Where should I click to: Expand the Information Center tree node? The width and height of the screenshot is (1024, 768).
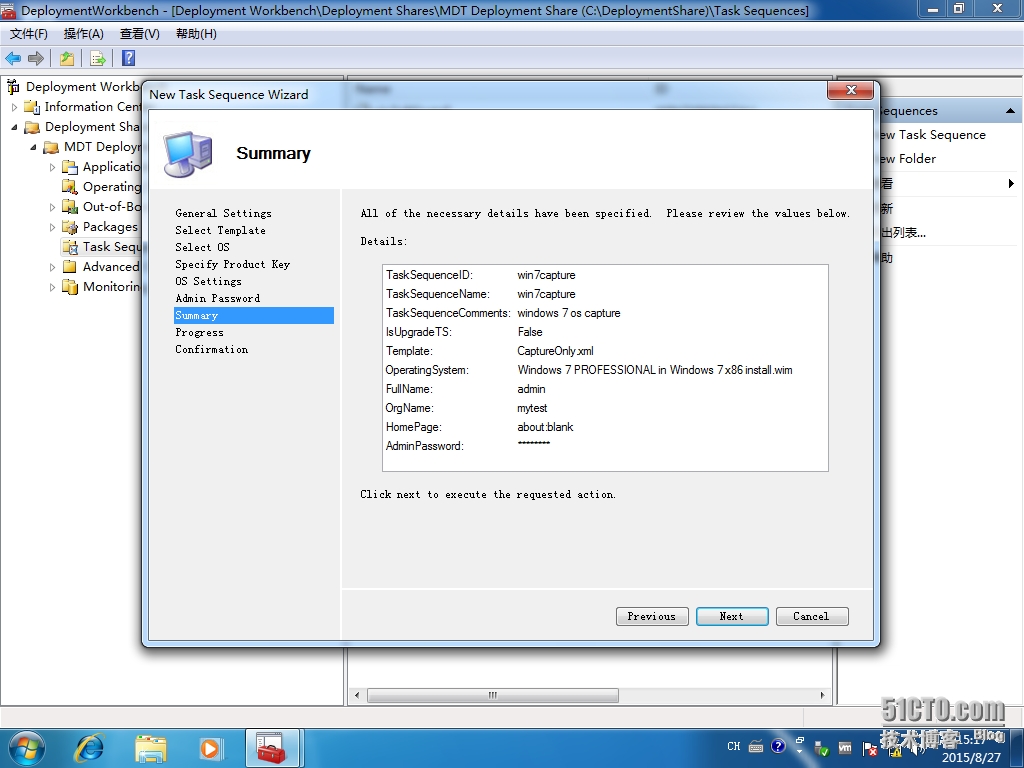coord(14,107)
